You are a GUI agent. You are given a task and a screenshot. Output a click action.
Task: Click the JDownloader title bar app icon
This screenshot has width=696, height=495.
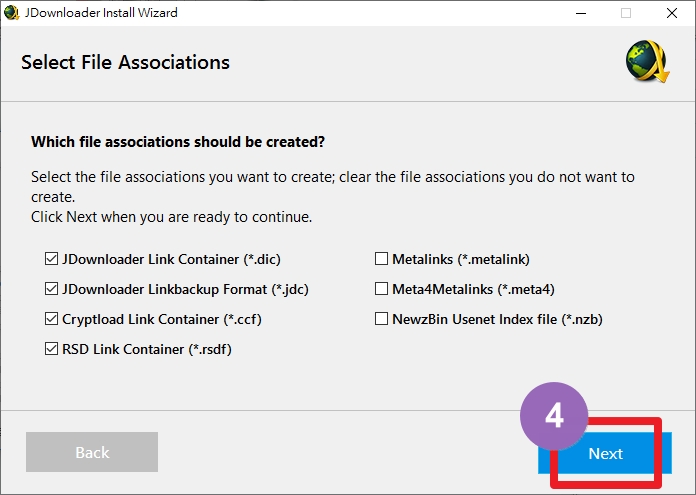point(11,12)
